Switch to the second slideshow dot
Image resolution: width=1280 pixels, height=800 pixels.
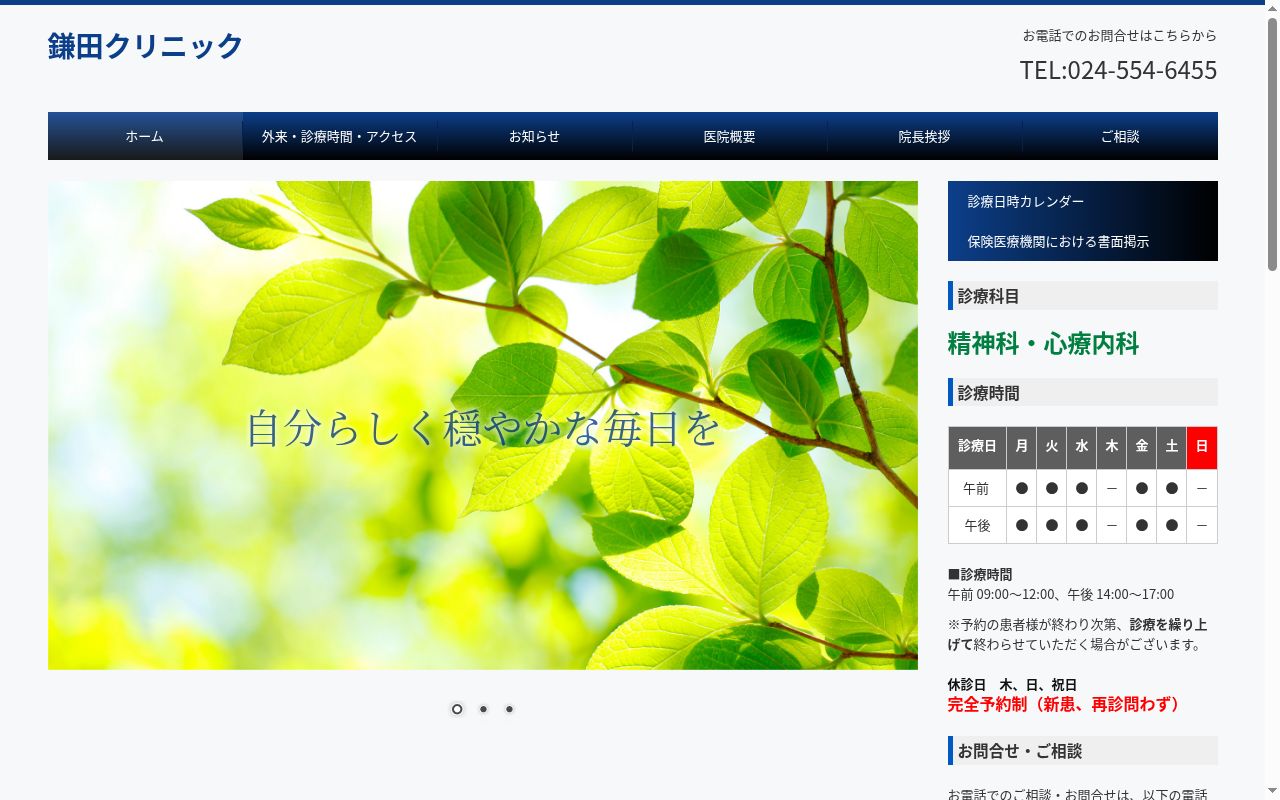coord(483,709)
